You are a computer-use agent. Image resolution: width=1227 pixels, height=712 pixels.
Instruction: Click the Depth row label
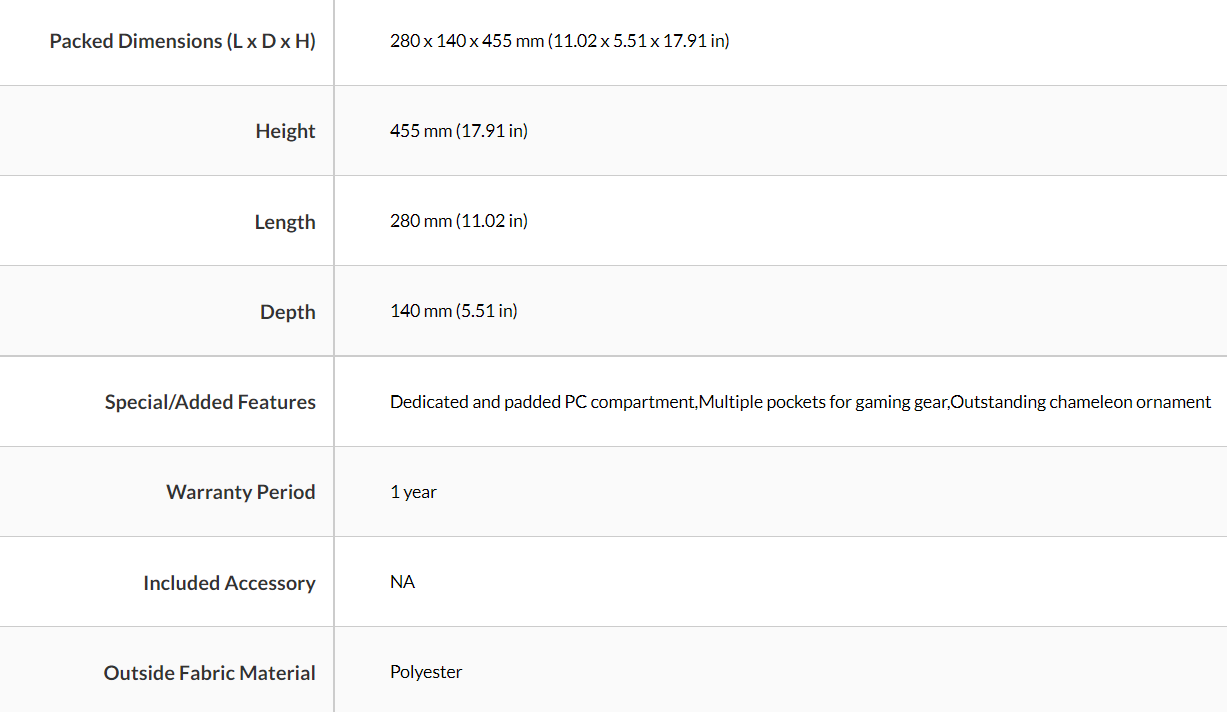pos(287,312)
